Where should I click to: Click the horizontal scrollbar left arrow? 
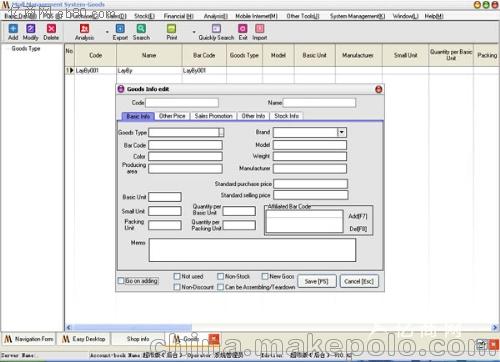[69, 328]
